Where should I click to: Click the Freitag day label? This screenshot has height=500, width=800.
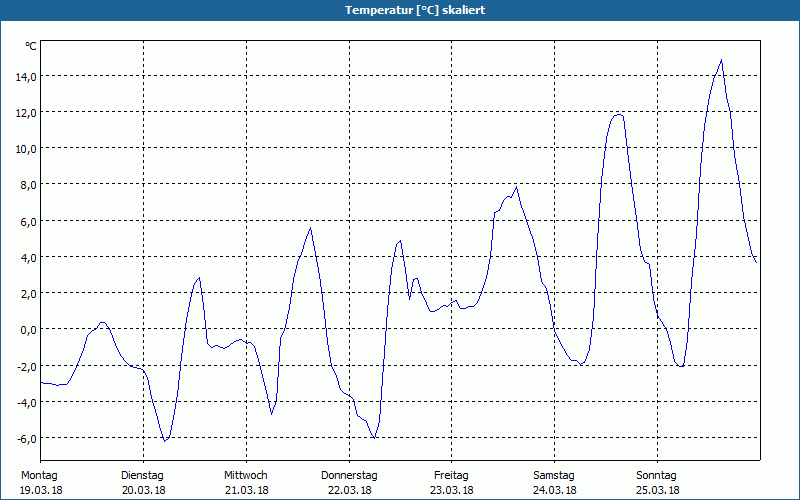coord(452,476)
